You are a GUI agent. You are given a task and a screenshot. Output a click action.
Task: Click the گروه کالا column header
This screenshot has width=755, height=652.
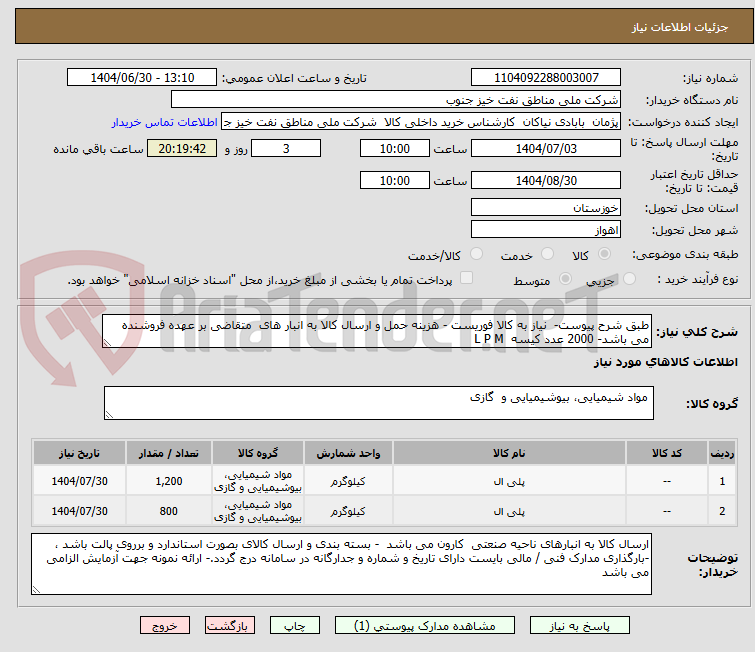coord(258,453)
